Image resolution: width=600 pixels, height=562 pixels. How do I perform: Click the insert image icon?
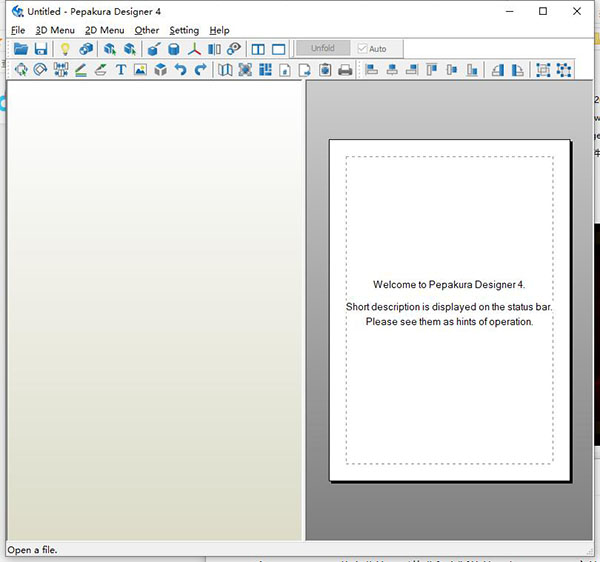point(140,70)
